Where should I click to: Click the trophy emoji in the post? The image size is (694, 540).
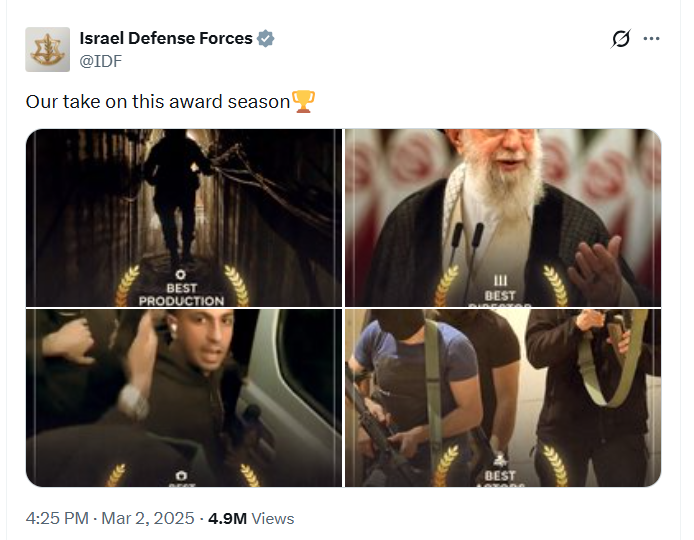[x=302, y=101]
